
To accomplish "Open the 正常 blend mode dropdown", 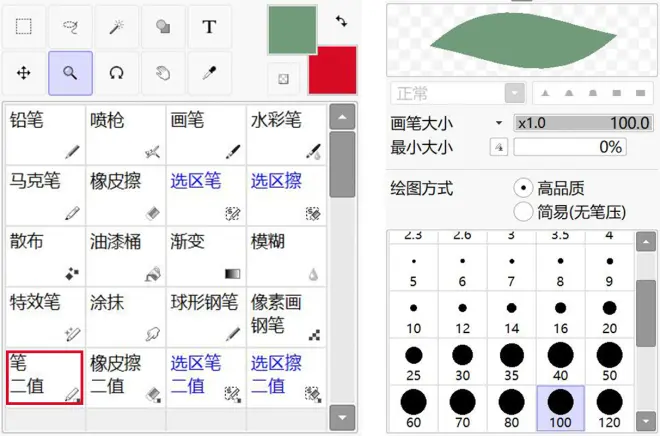I will point(515,93).
